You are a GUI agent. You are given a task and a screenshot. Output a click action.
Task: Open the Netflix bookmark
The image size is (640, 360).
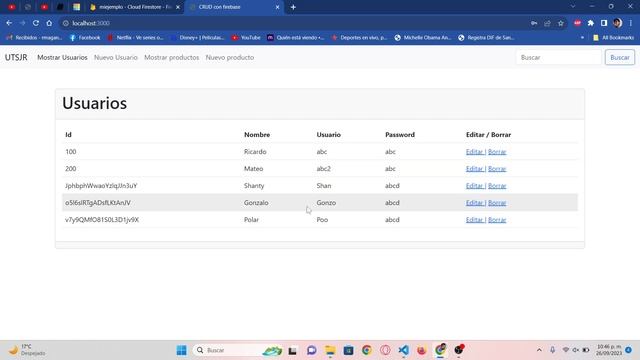coord(135,38)
